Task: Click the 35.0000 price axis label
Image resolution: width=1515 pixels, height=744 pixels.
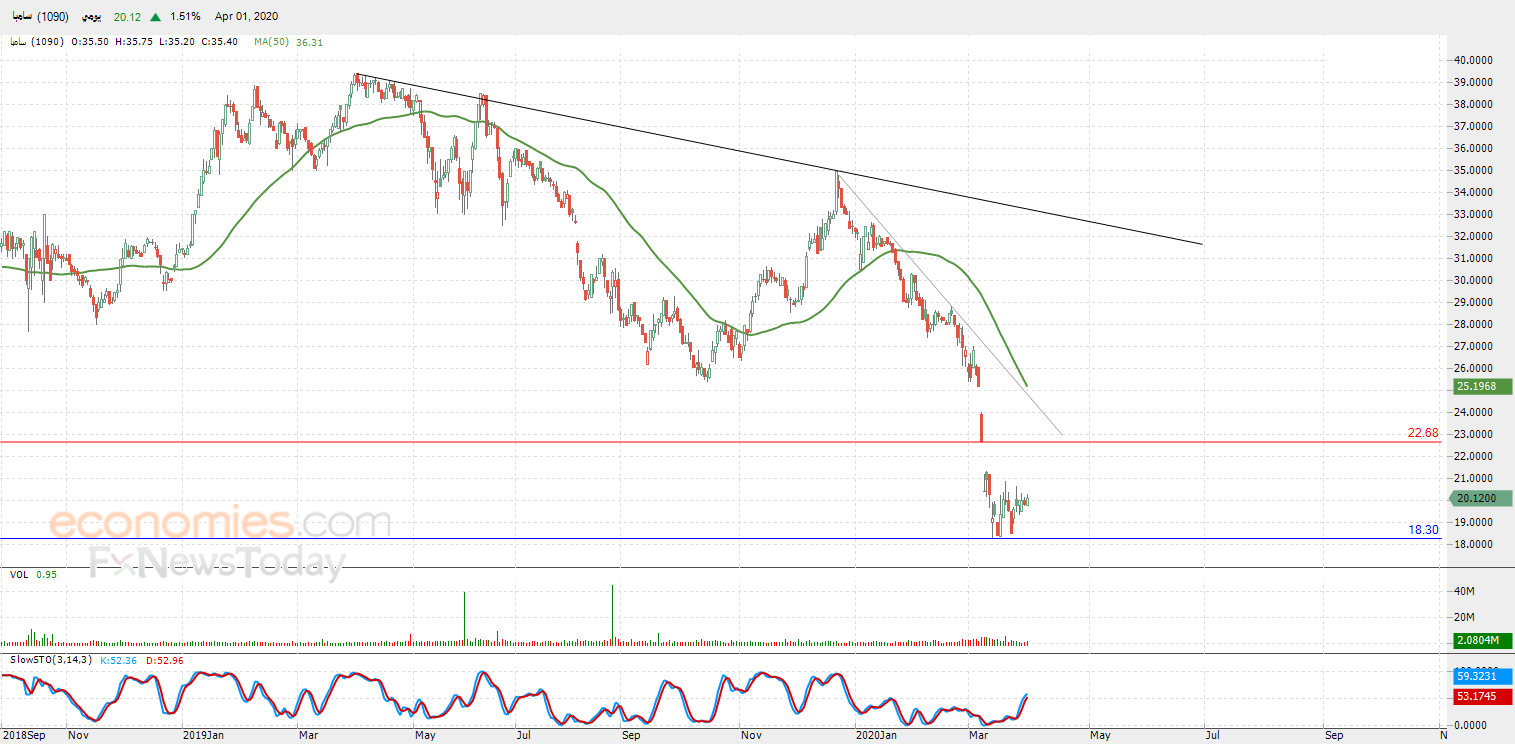Action: point(1473,170)
